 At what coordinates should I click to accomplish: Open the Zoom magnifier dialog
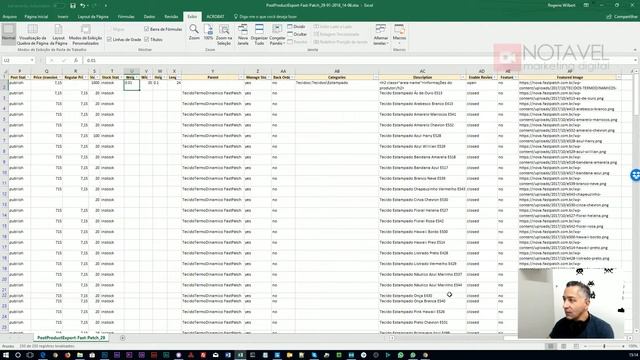click(194, 32)
